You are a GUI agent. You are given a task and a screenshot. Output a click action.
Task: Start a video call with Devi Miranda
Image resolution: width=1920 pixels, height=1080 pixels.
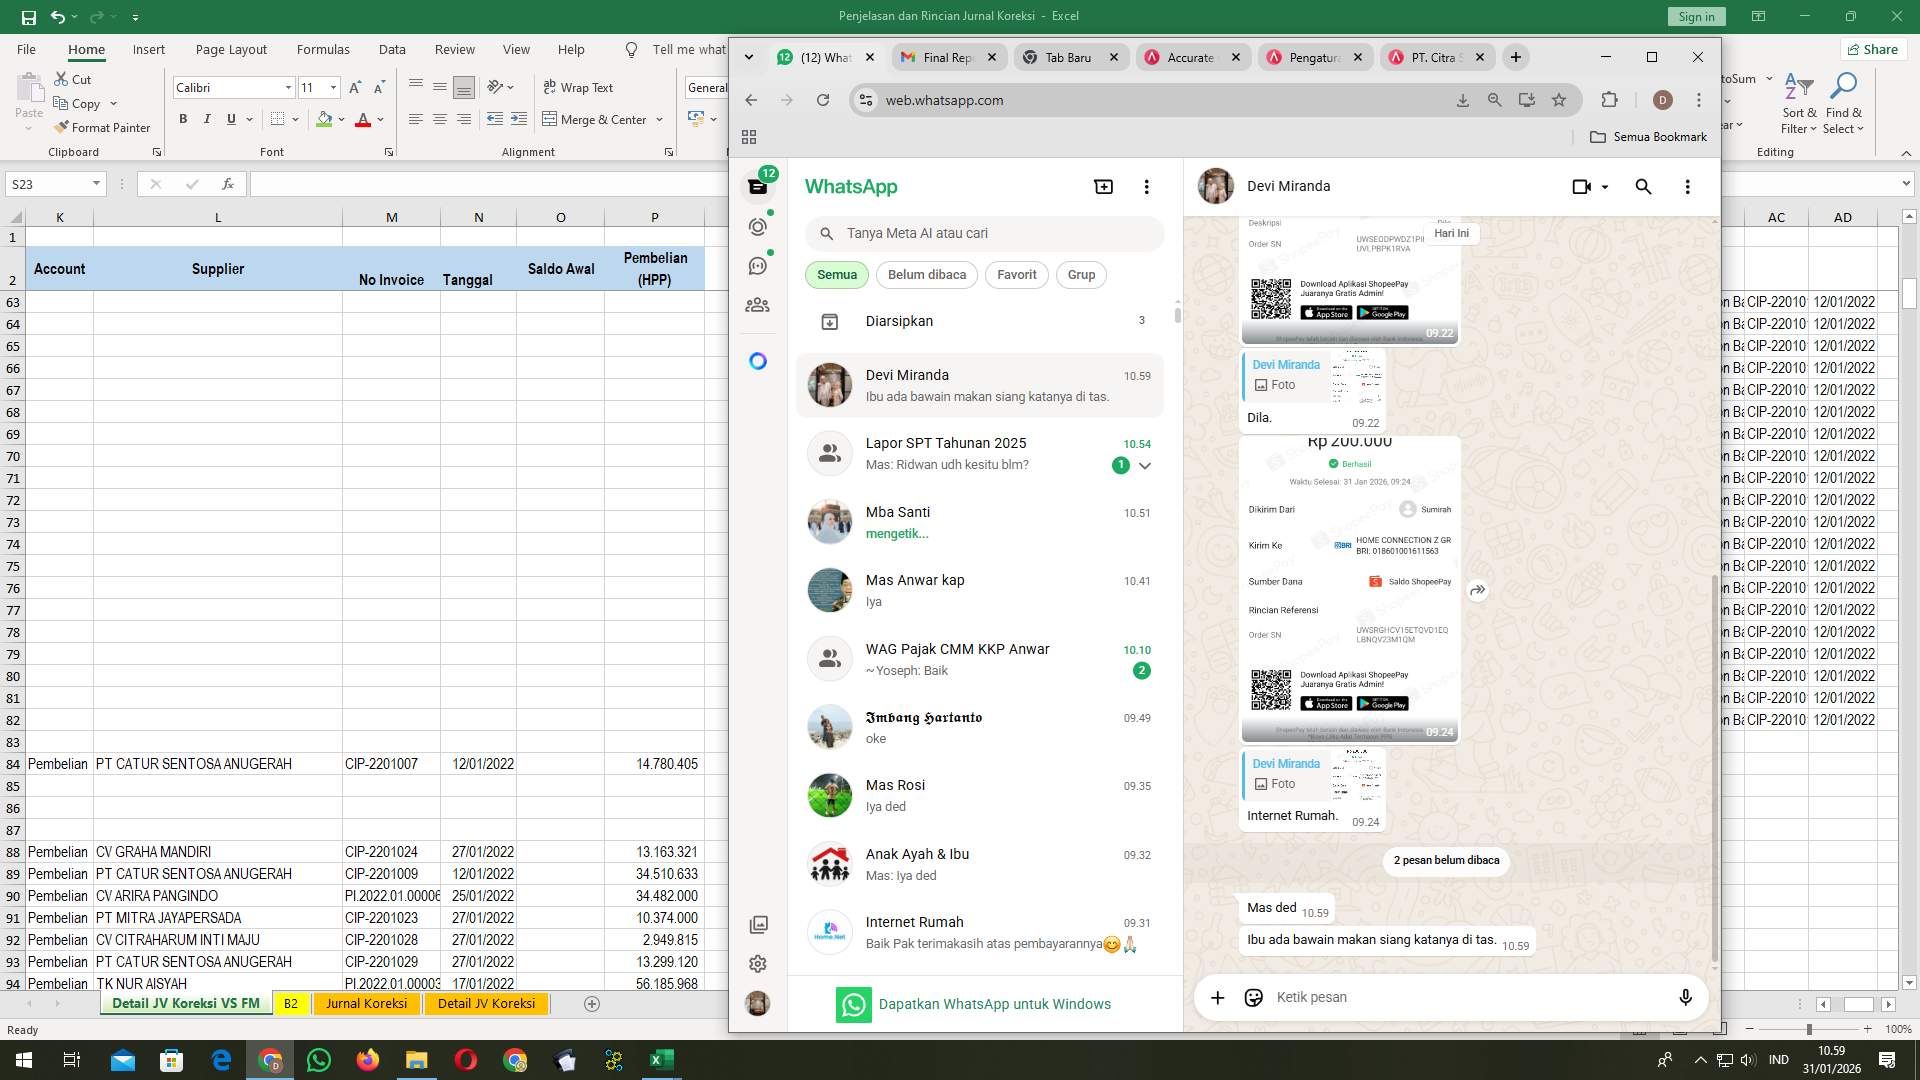[1580, 186]
